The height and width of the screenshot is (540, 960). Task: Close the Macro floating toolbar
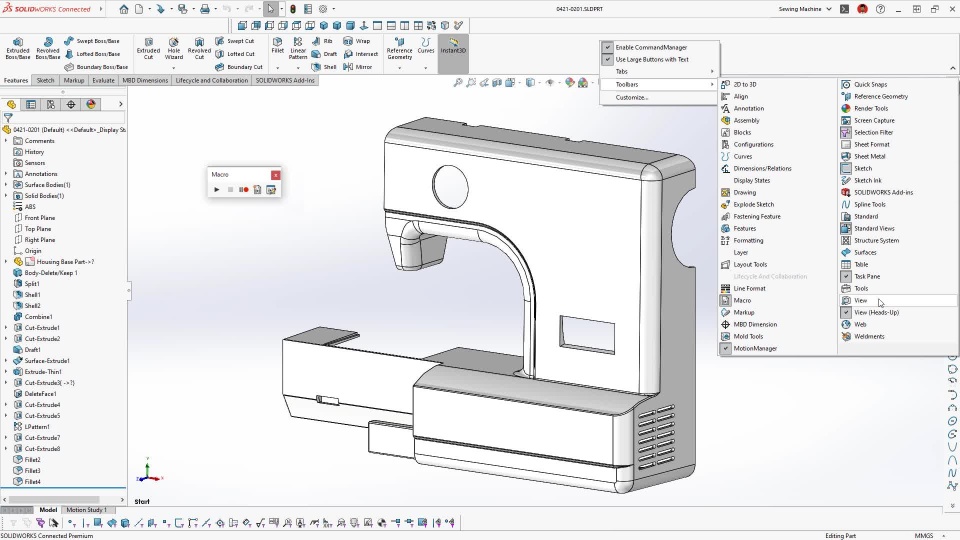coord(276,175)
